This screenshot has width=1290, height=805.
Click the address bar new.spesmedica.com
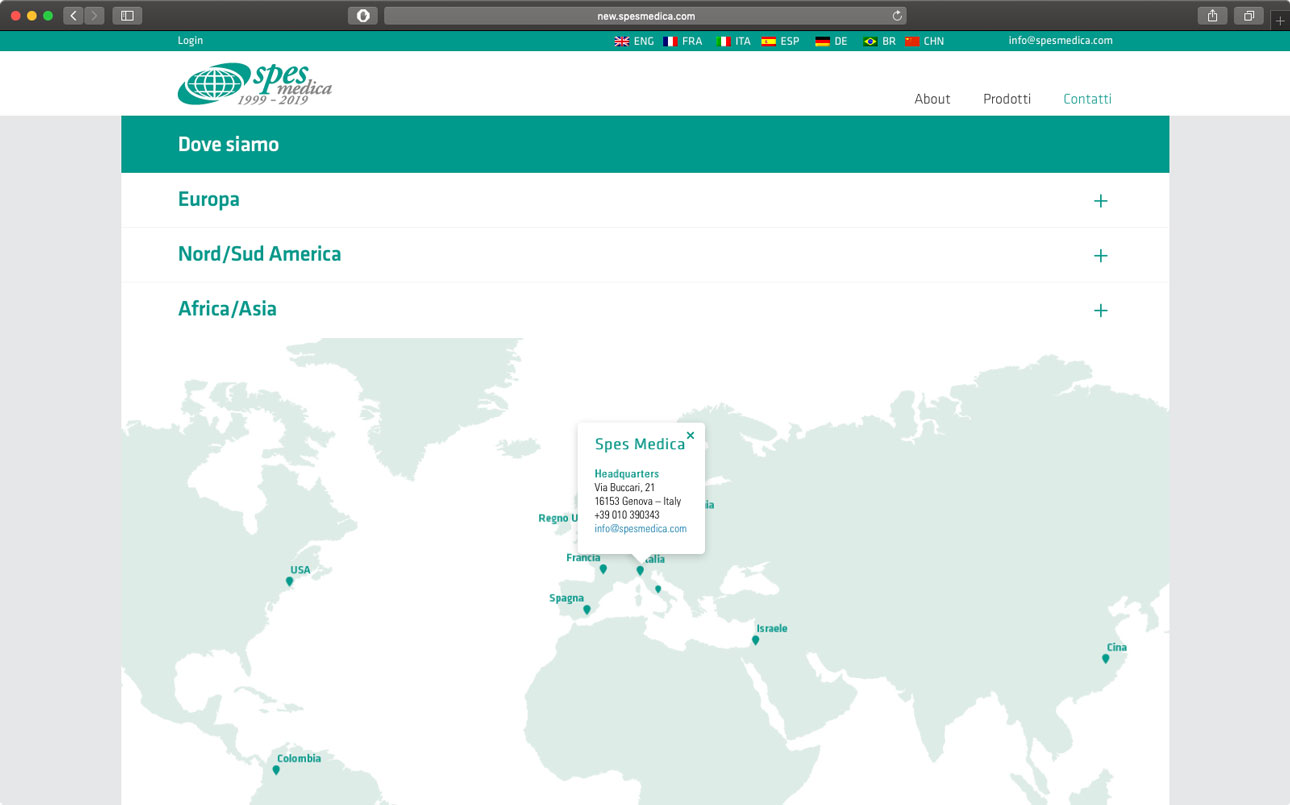pyautogui.click(x=646, y=16)
